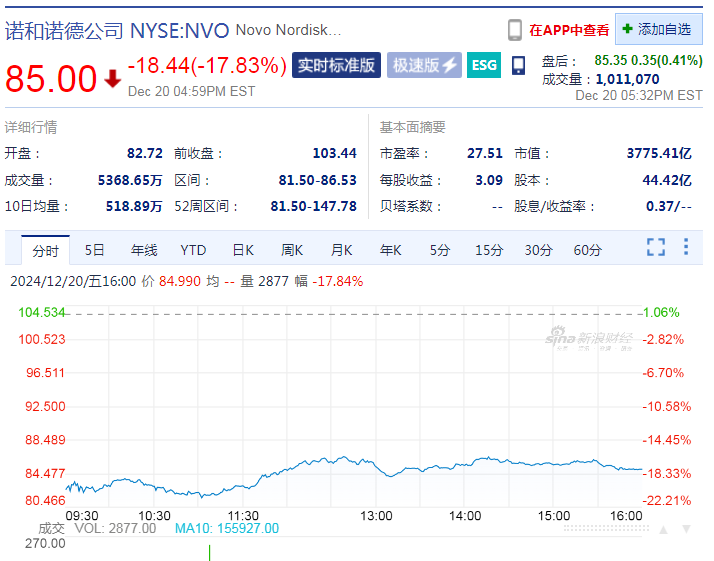Click the mobile device icon next to ESG
Viewport: 714px width, 561px height.
pyautogui.click(x=518, y=66)
